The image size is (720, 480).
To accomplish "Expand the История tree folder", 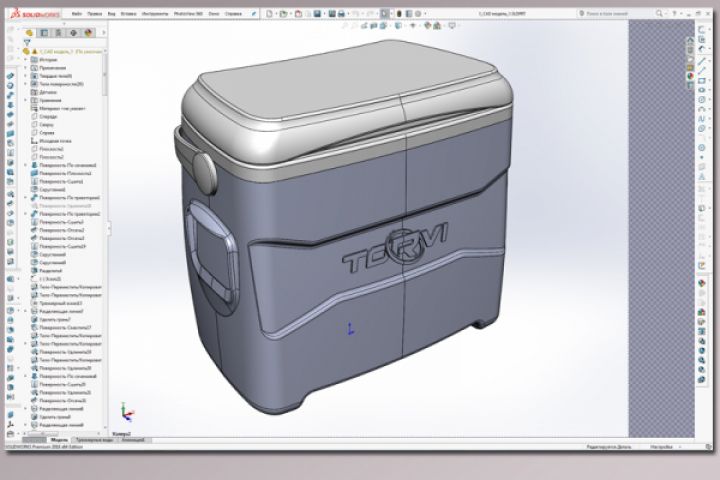I will [x=26, y=60].
